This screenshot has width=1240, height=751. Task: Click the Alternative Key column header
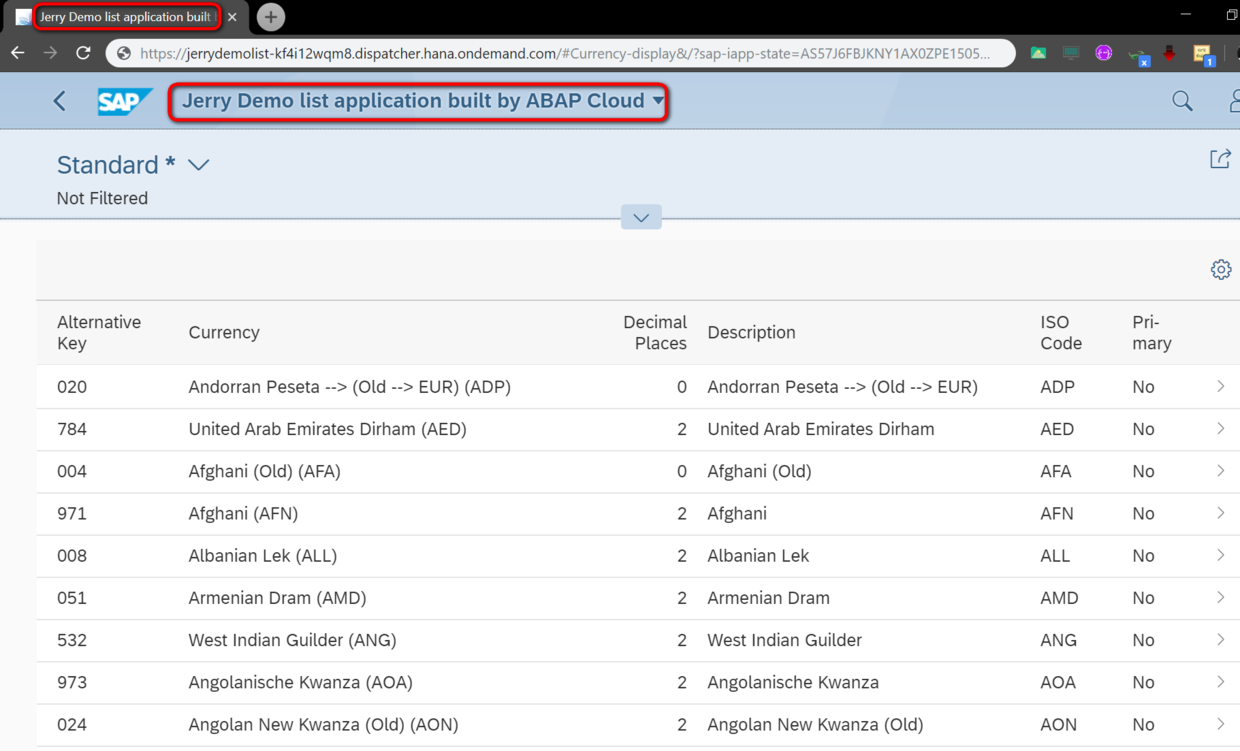99,332
